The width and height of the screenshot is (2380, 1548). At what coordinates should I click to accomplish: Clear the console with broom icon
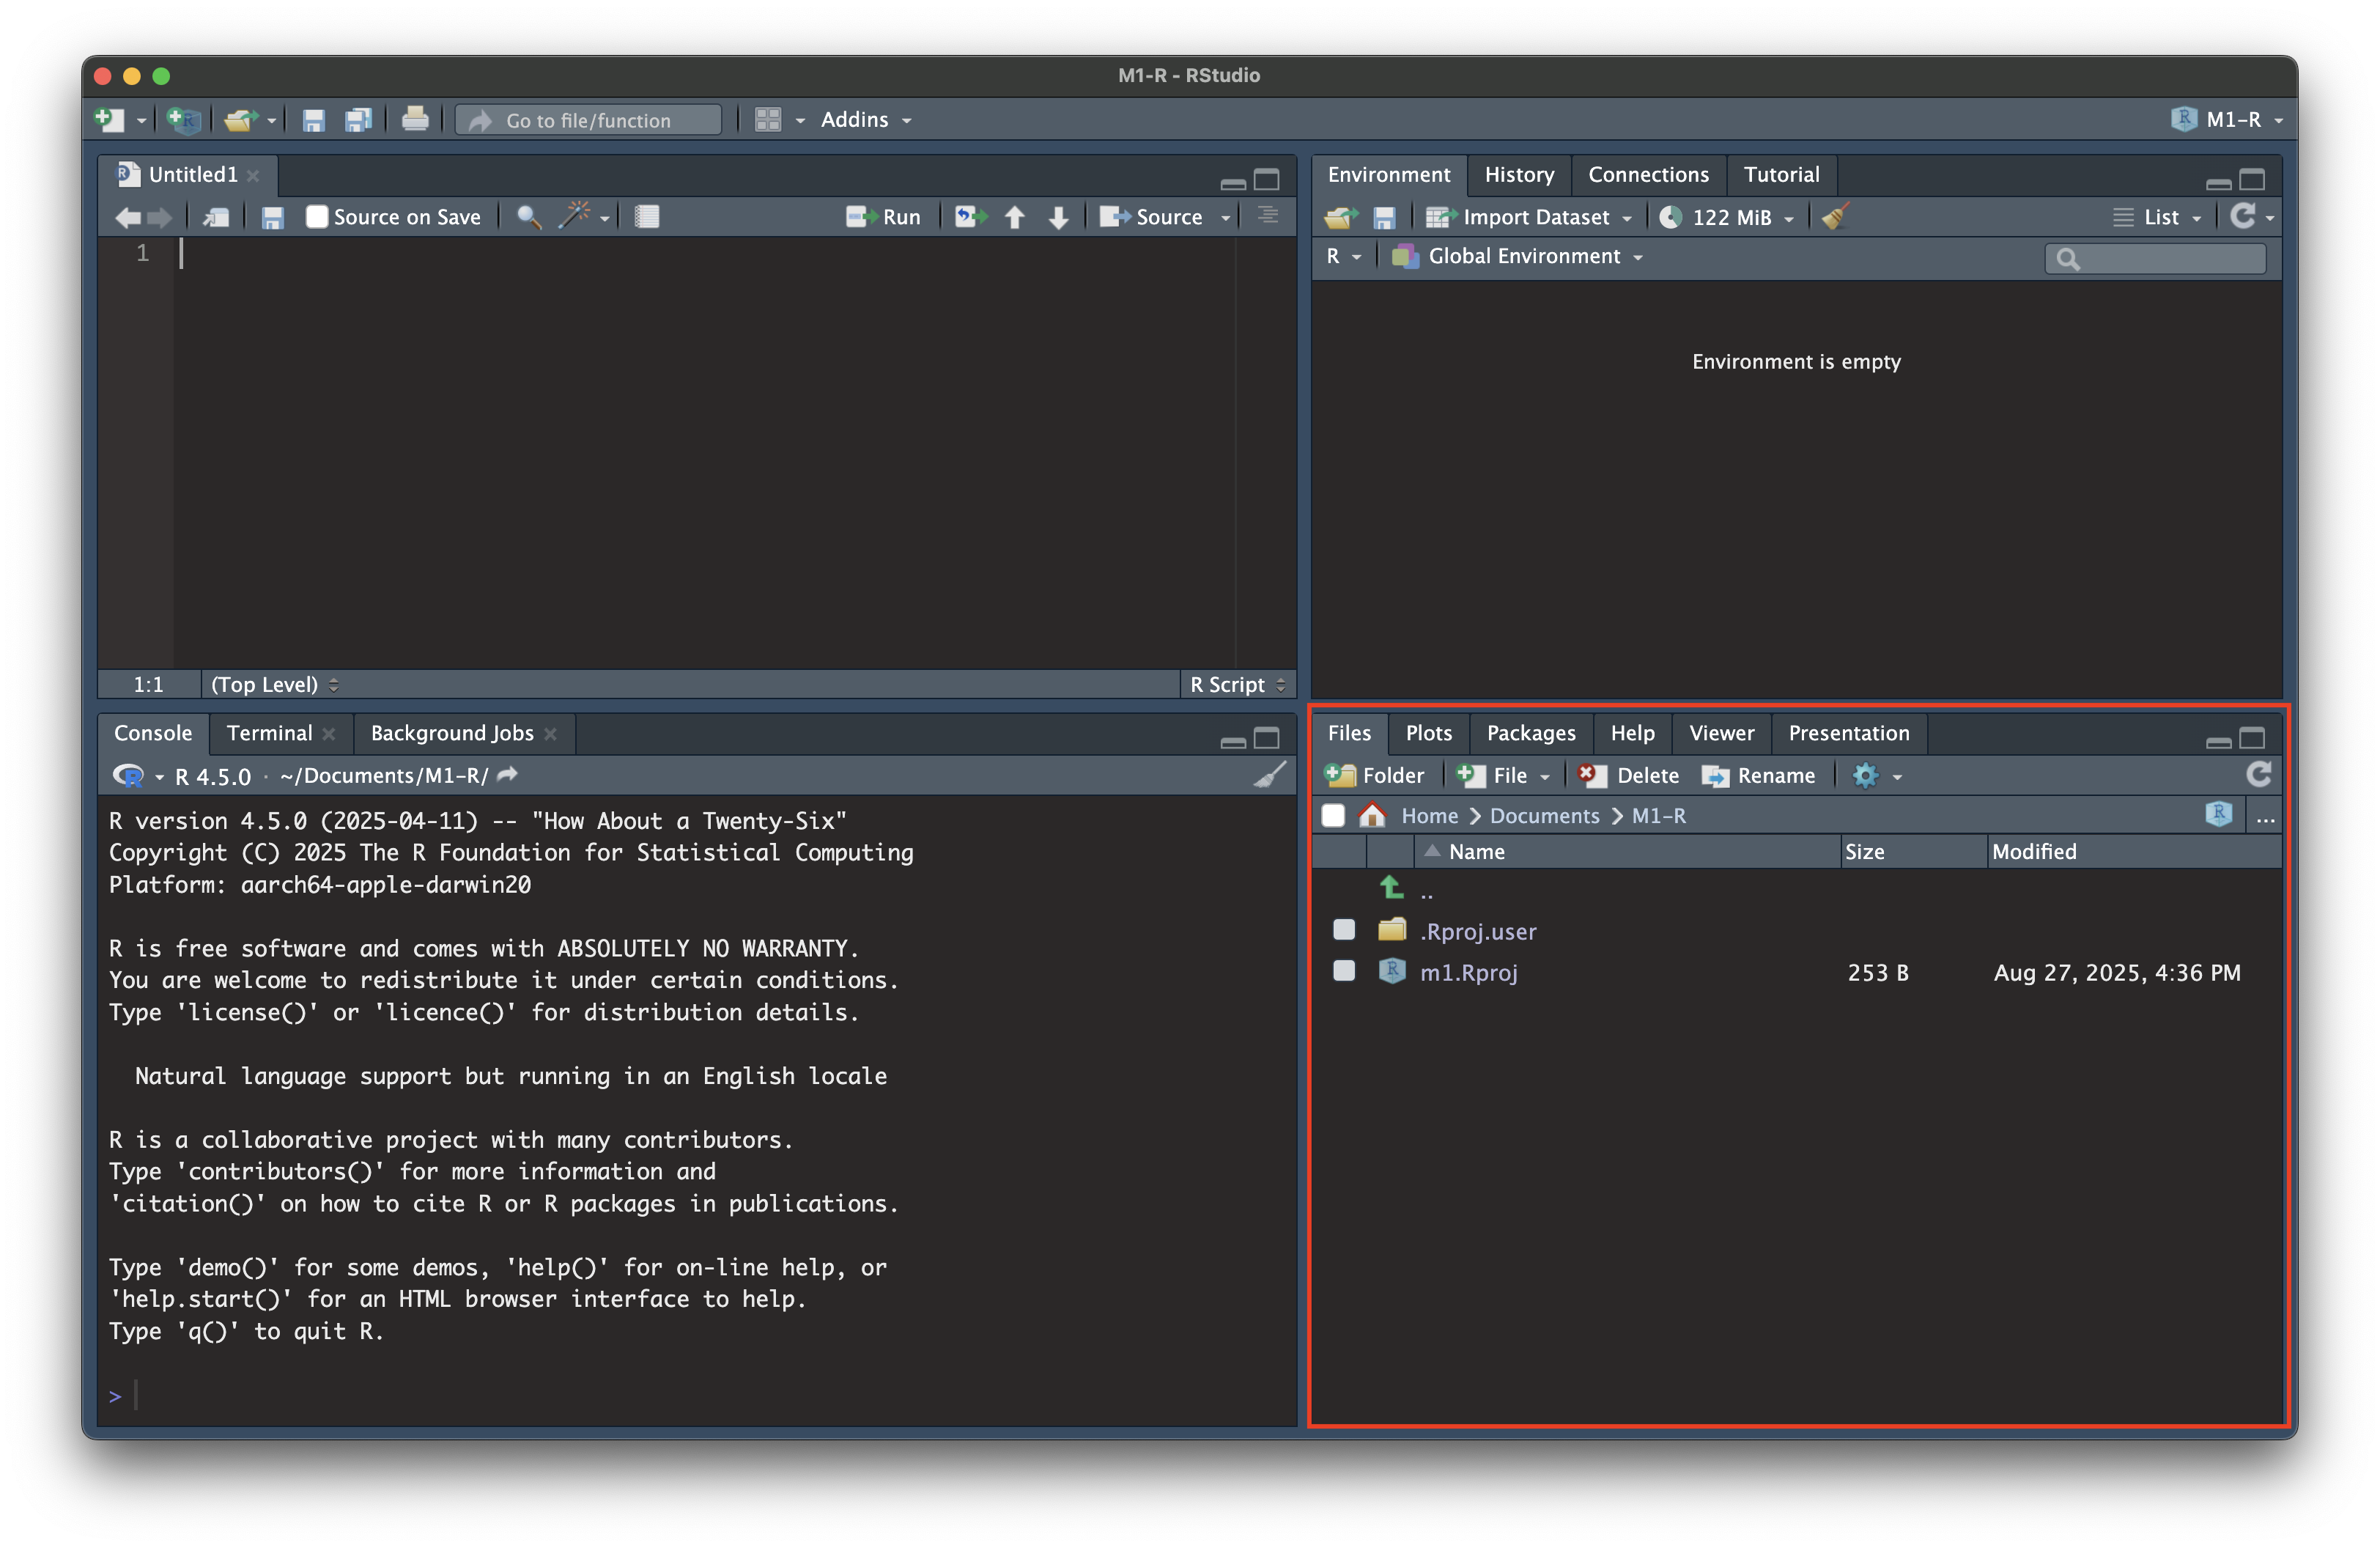tap(1270, 775)
